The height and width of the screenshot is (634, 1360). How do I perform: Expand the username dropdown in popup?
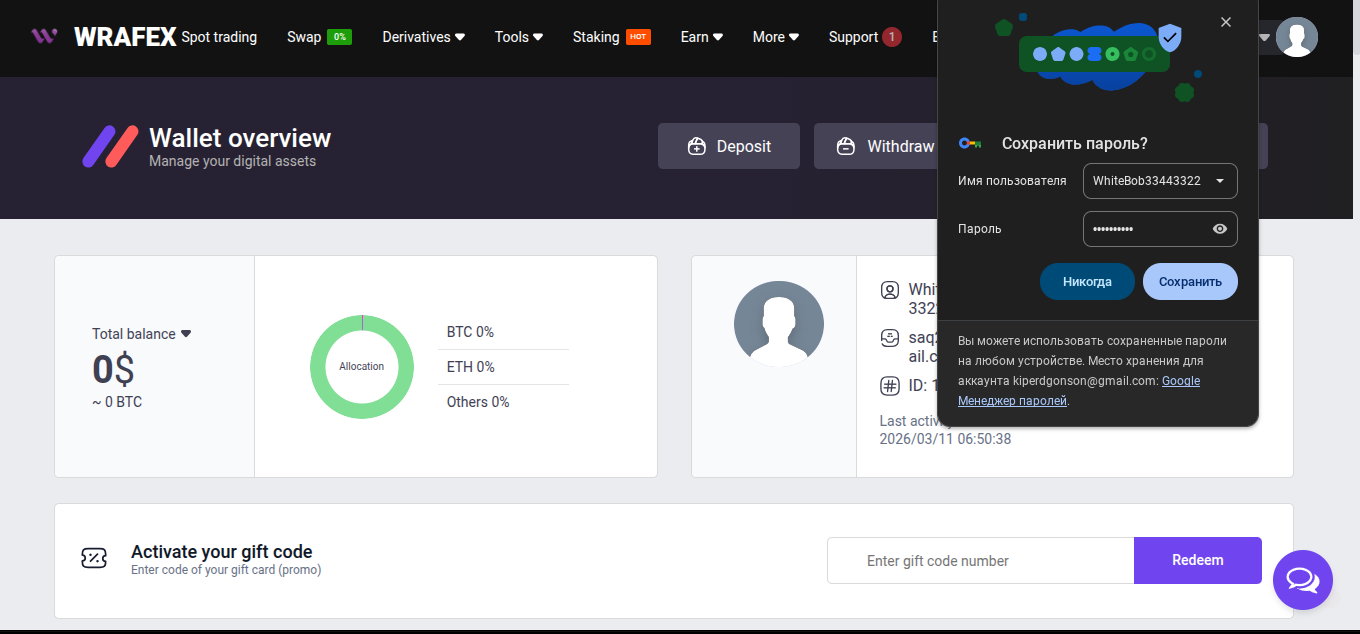coord(1219,181)
